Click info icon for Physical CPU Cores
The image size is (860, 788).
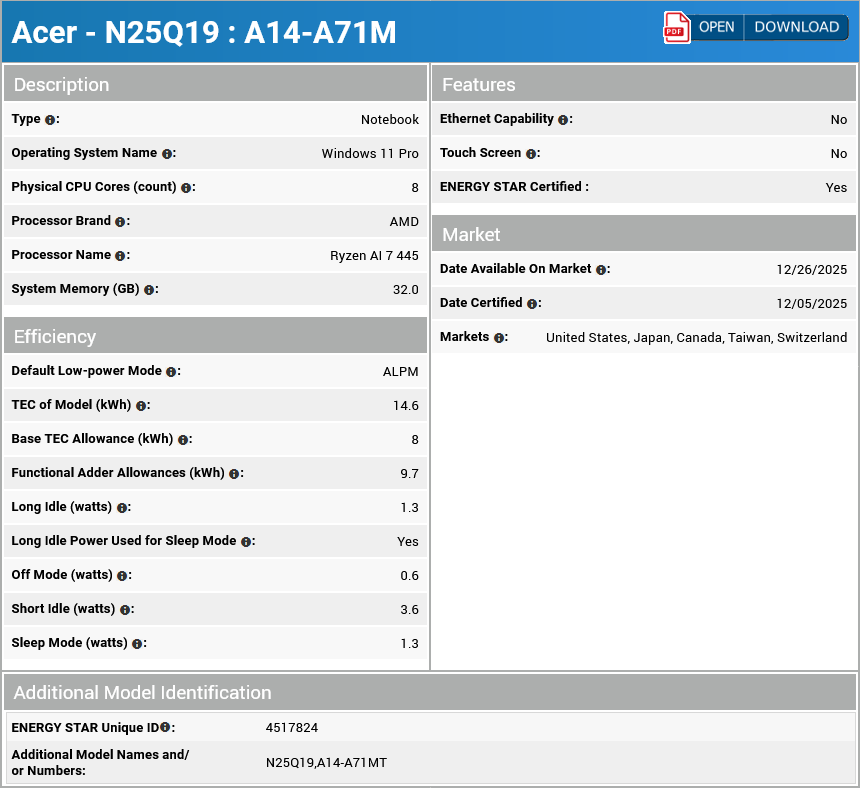[x=186, y=188]
